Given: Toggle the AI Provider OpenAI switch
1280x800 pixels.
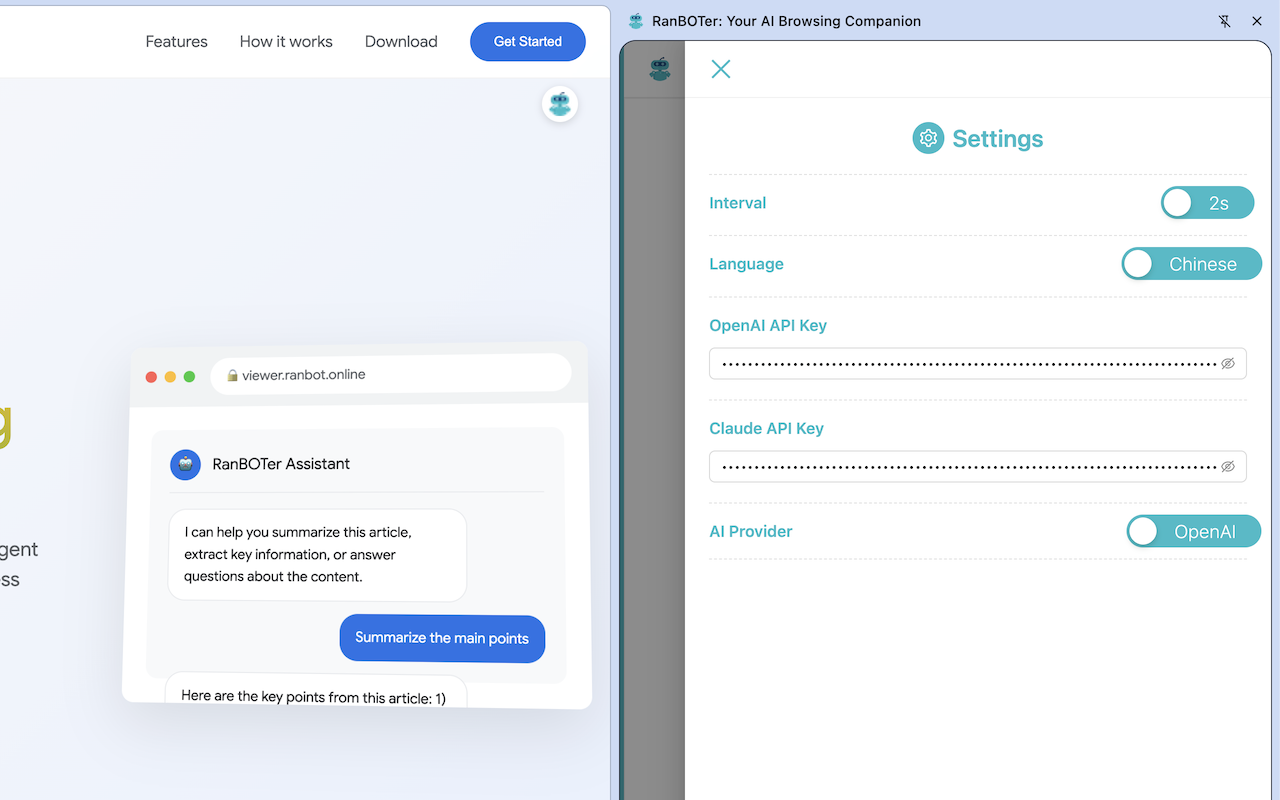Looking at the screenshot, I should point(1194,531).
